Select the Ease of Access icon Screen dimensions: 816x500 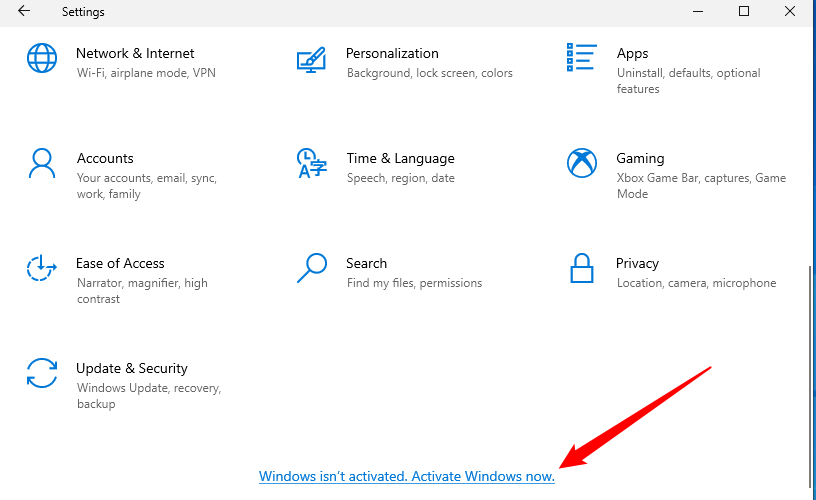point(42,268)
